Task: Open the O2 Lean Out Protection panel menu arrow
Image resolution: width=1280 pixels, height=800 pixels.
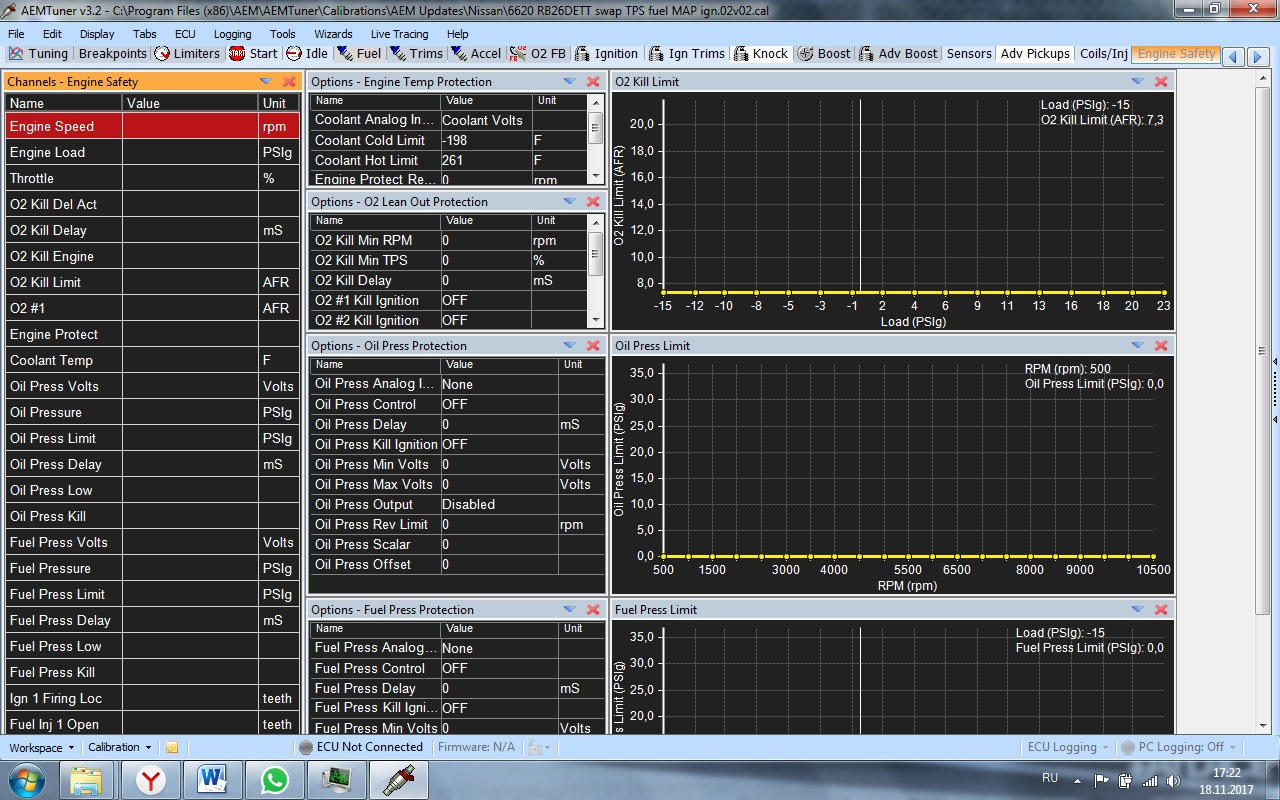Action: click(x=569, y=201)
